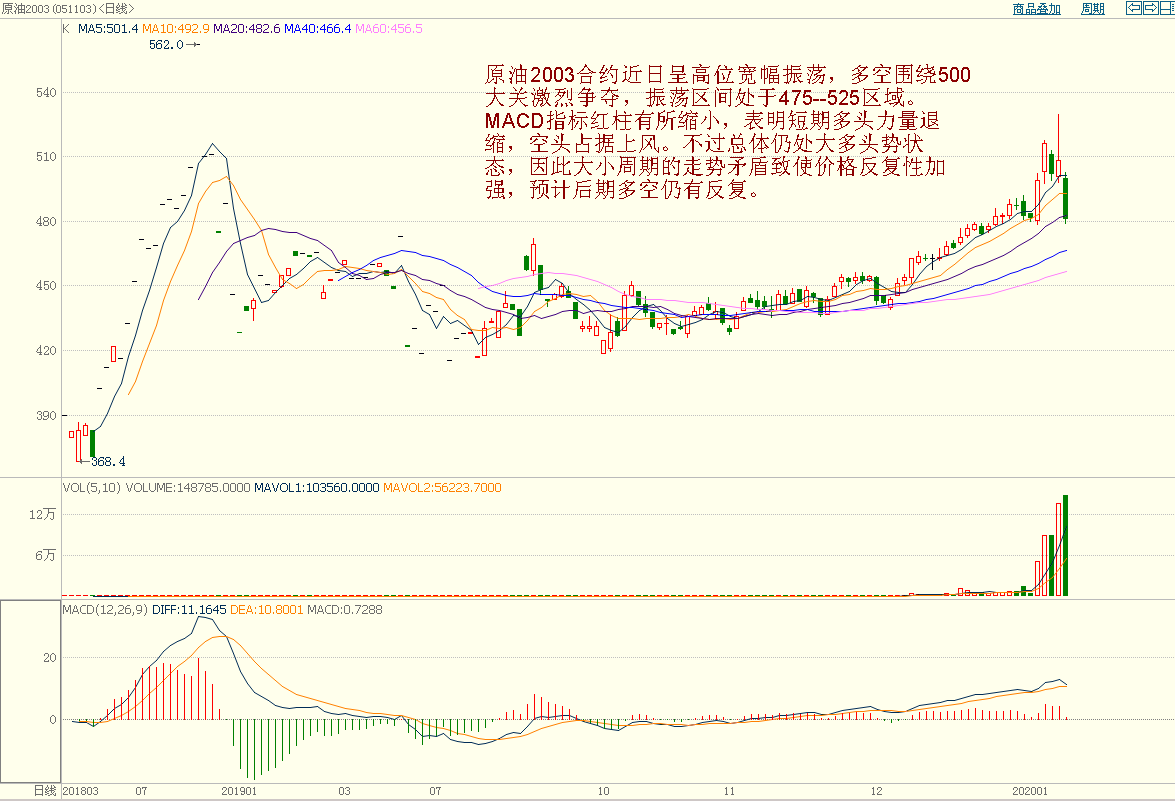Click the empty box left of MACD panel
Screen dimensions: 1175x801
[x=30, y=691]
